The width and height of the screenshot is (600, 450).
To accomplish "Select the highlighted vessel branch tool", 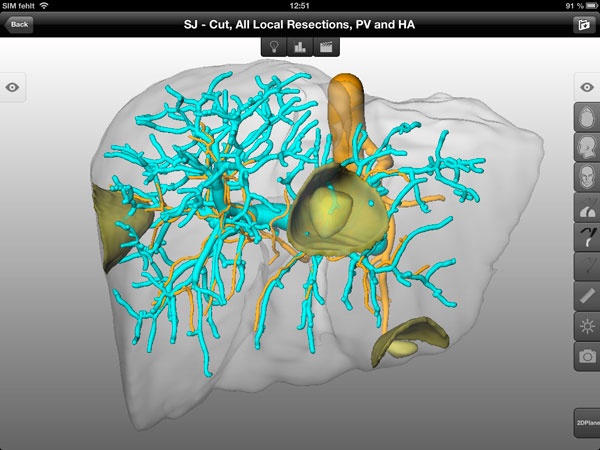I will (587, 237).
